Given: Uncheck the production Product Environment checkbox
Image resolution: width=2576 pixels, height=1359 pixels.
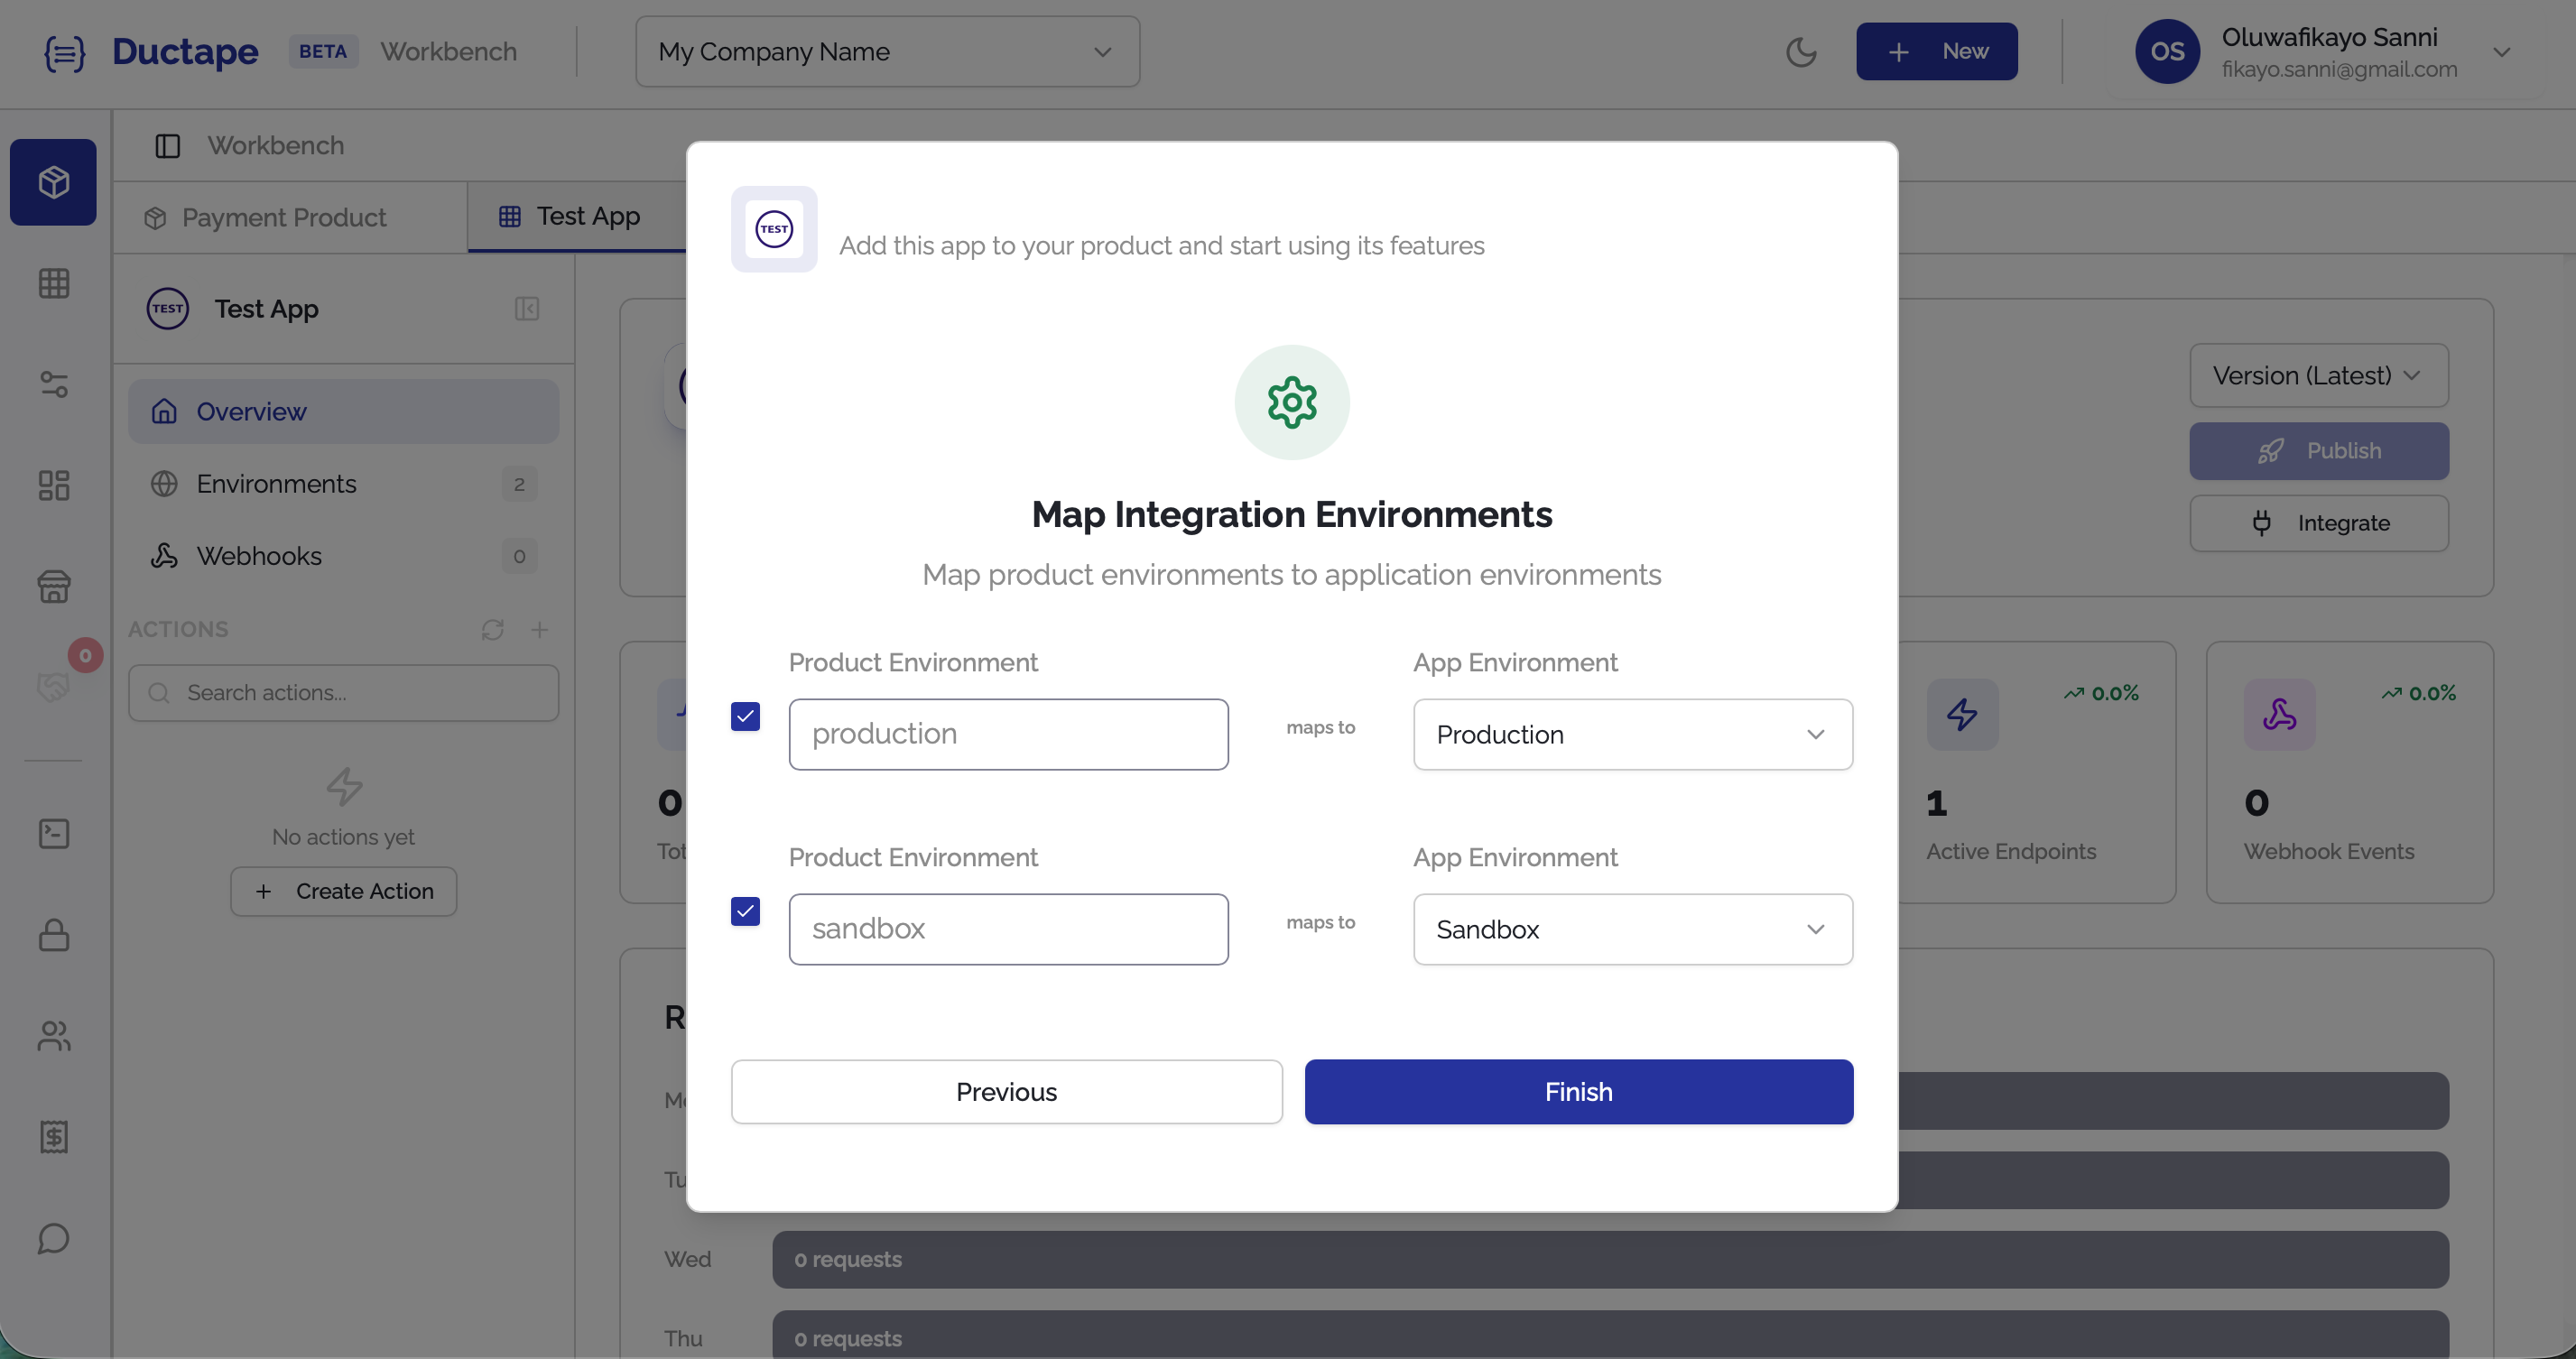Looking at the screenshot, I should (745, 716).
